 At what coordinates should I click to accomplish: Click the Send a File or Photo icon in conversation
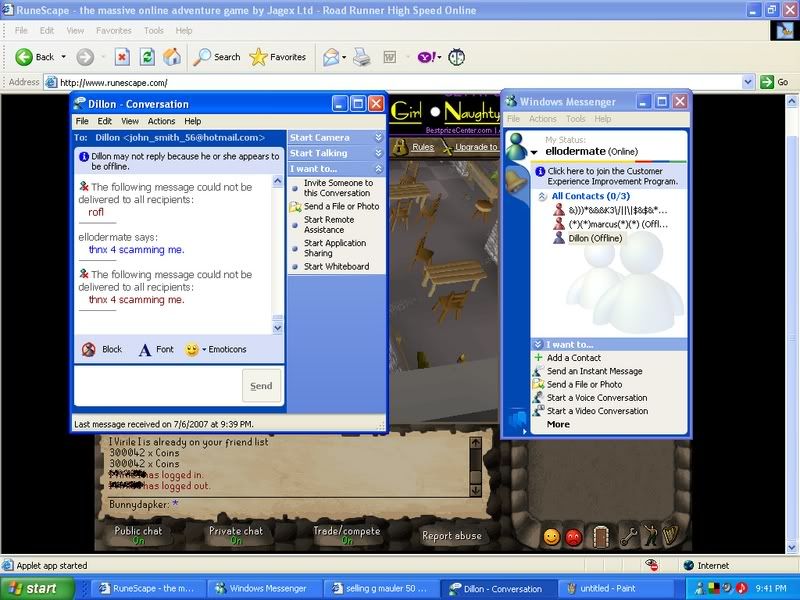tap(295, 207)
